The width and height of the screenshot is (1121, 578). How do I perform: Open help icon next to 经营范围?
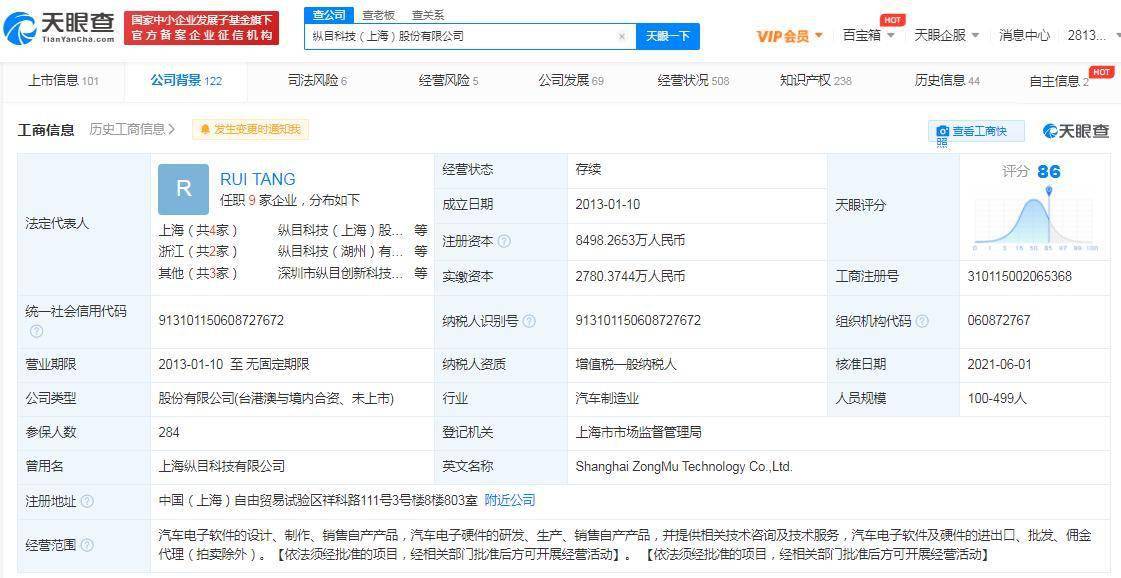pyautogui.click(x=87, y=545)
